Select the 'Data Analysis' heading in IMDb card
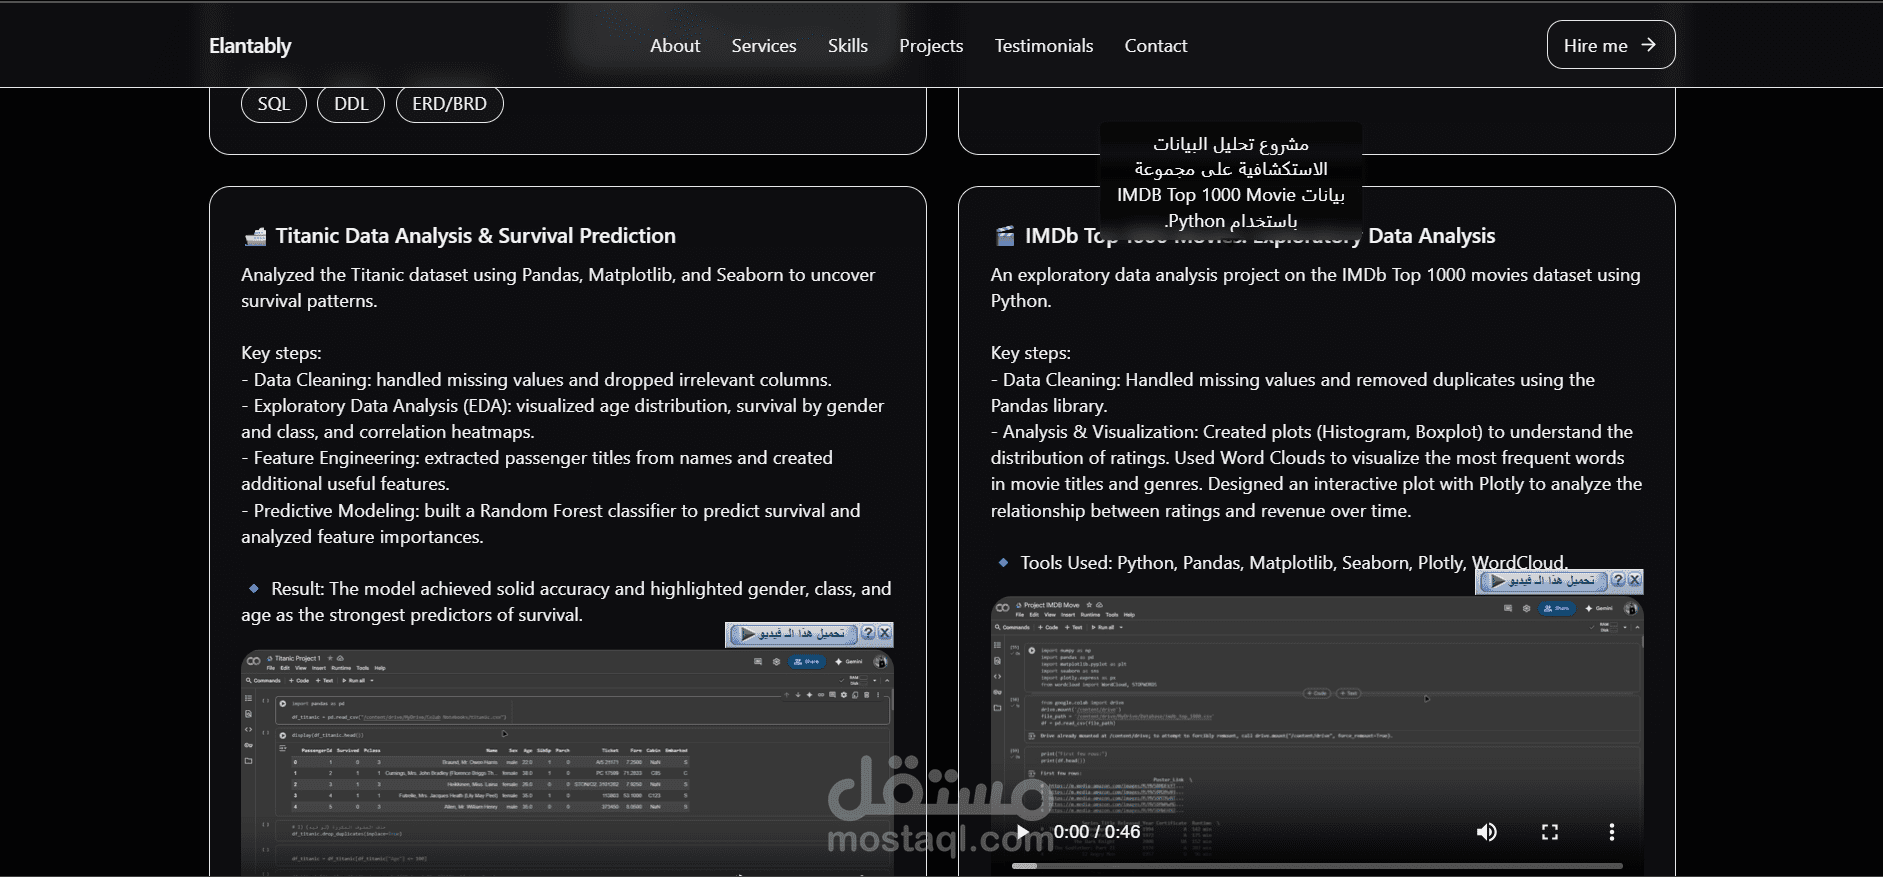This screenshot has width=1883, height=877. point(1431,236)
